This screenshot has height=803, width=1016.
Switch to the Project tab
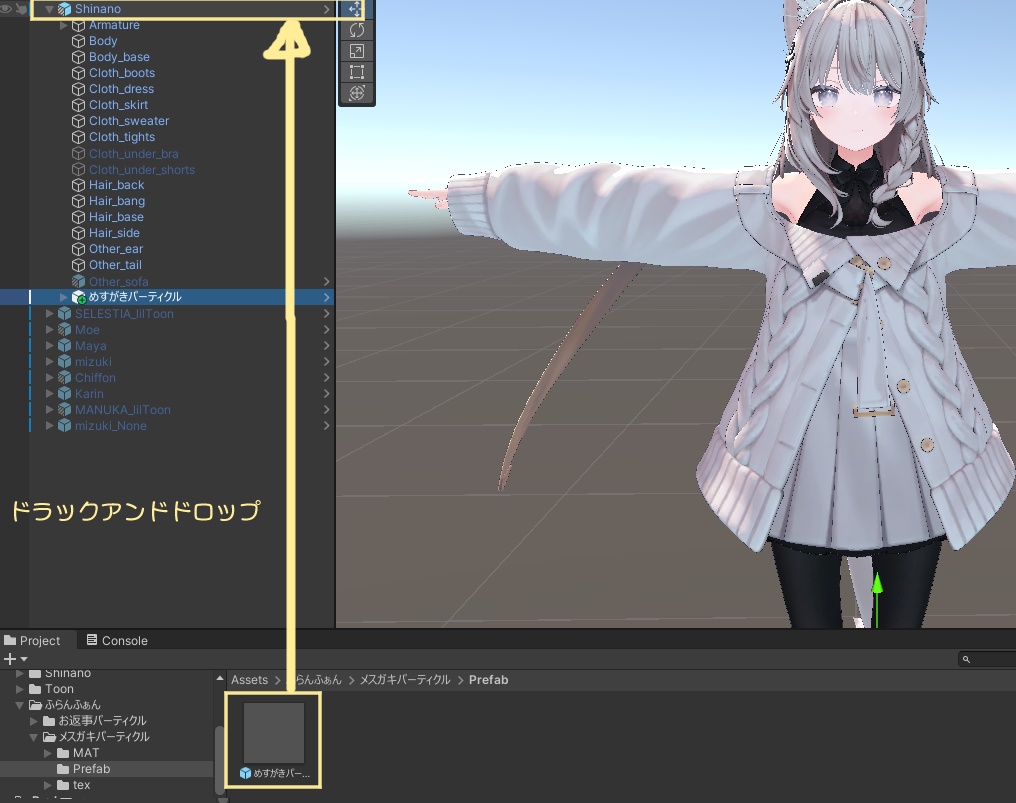click(37, 640)
